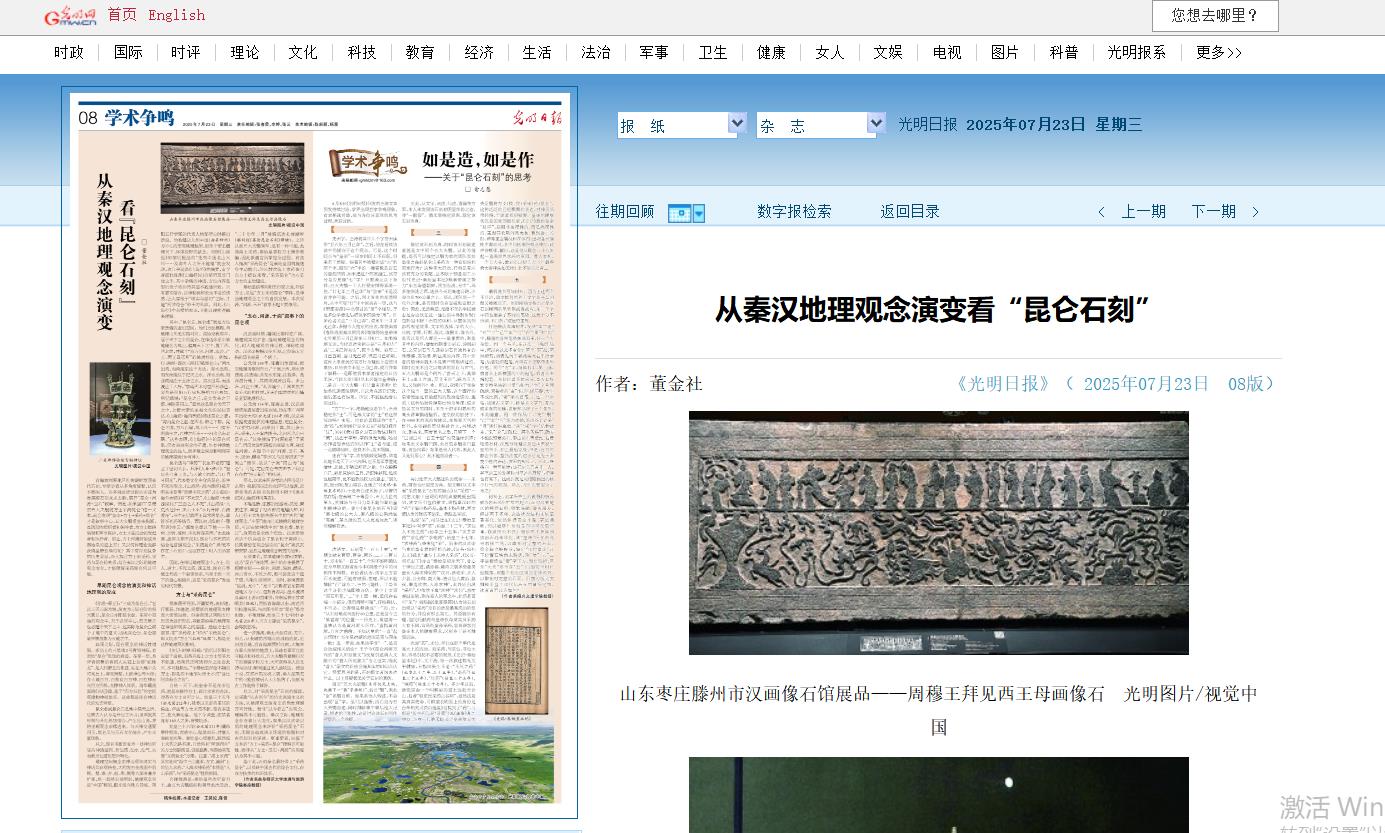The width and height of the screenshot is (1385, 833).
Task: Click the Guangming Online logo
Action: click(69, 16)
